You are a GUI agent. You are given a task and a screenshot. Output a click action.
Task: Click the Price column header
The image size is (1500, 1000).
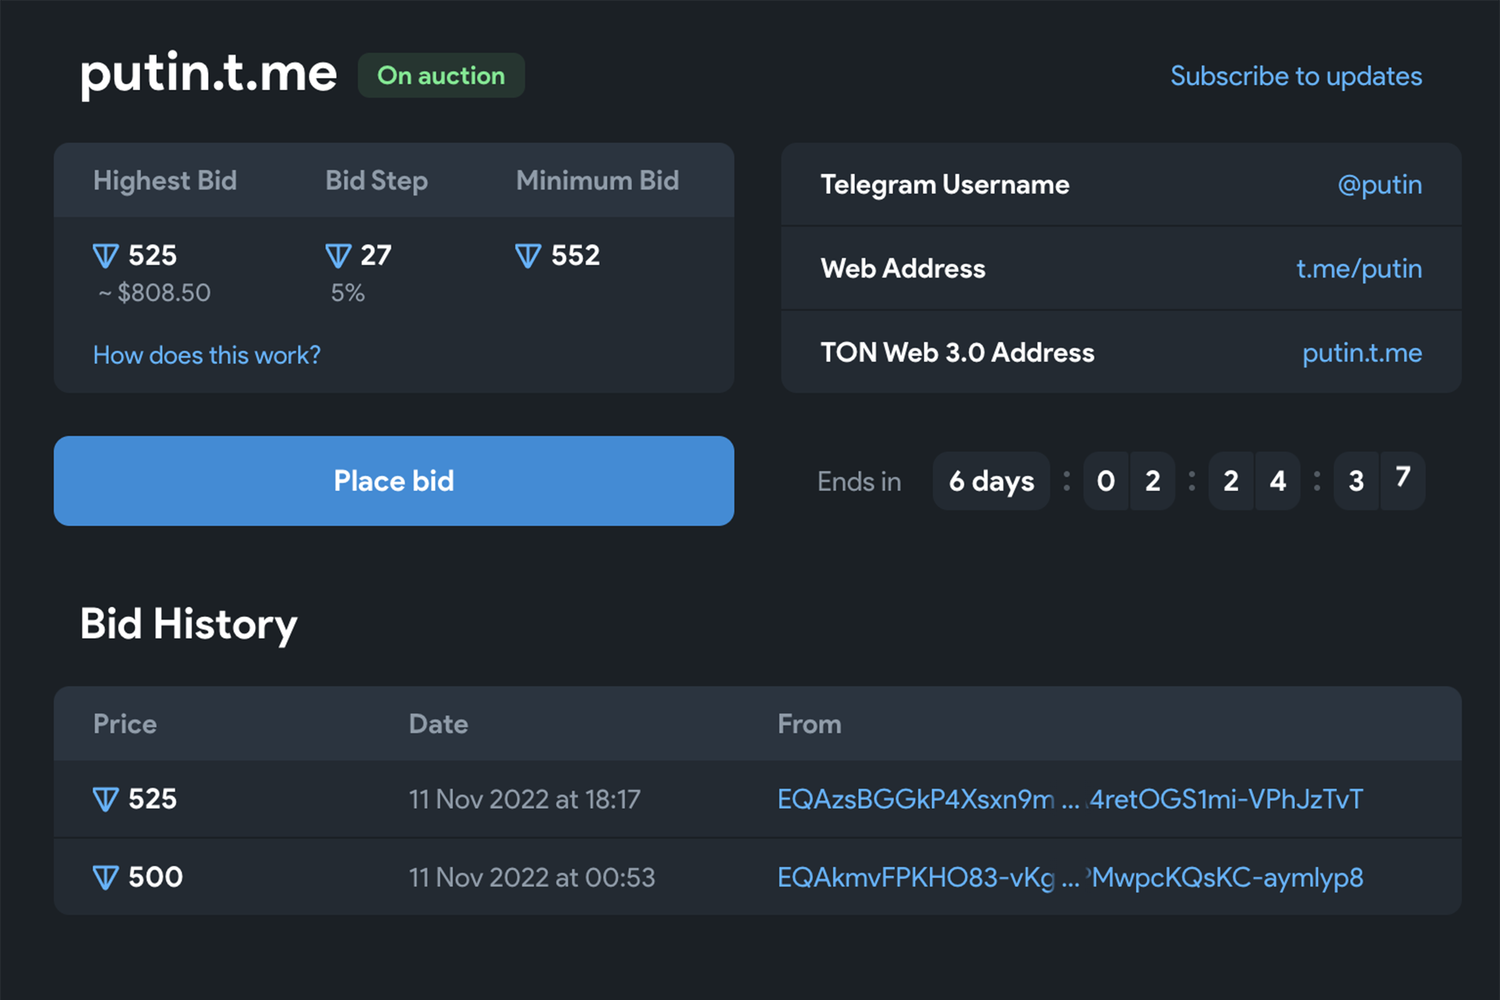[125, 724]
